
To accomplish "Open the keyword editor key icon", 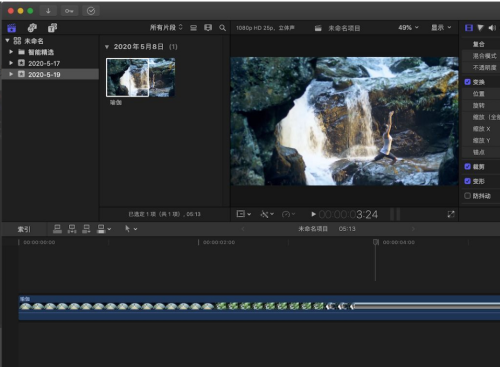I will 69,11.
